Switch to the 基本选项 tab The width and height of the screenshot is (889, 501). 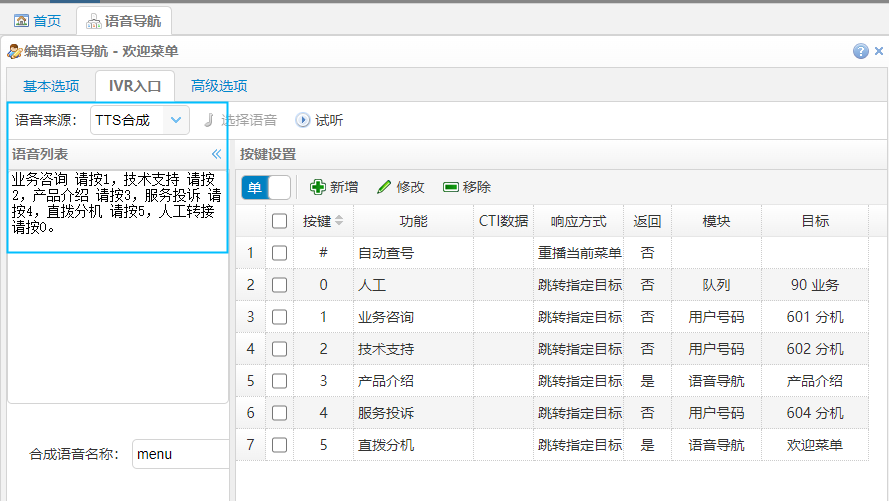tap(51, 86)
